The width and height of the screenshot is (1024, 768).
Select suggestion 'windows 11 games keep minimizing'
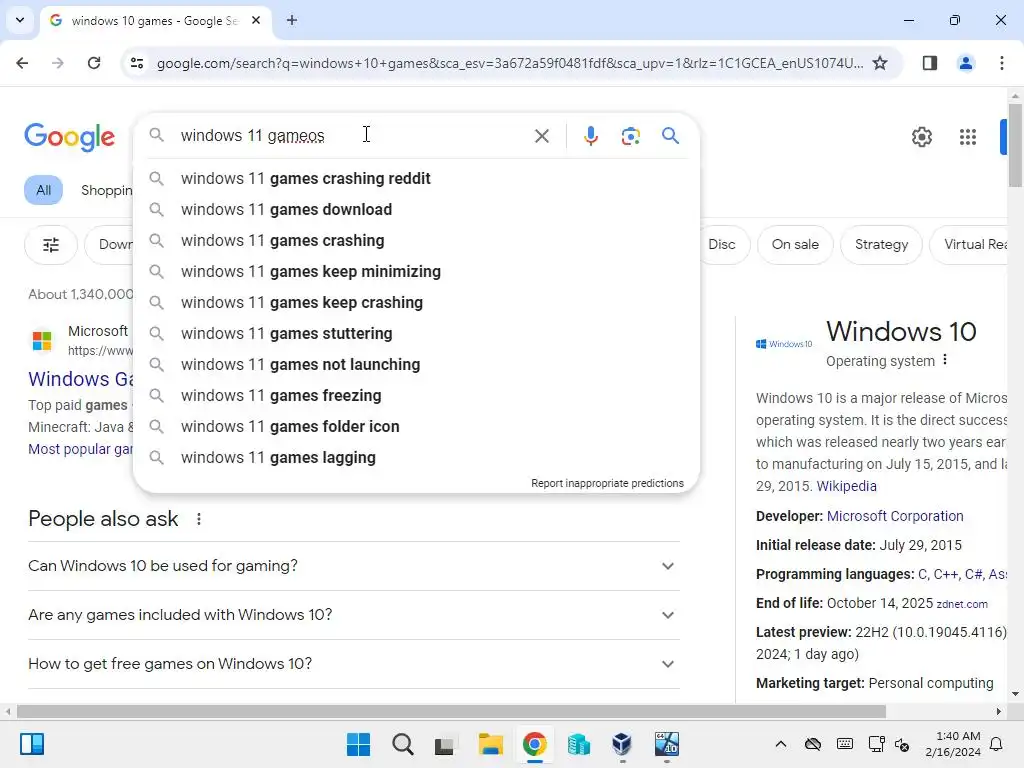click(x=416, y=272)
